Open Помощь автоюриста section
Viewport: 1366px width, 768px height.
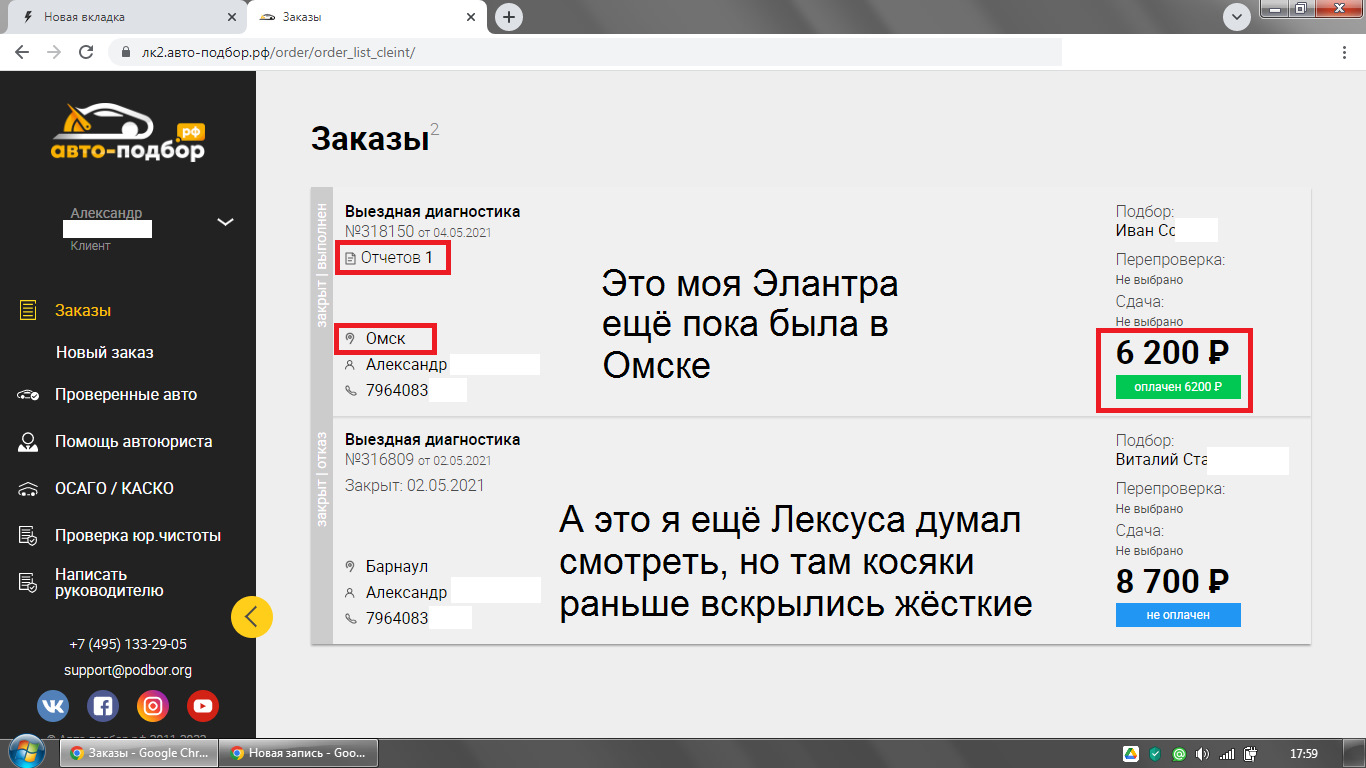click(x=133, y=441)
